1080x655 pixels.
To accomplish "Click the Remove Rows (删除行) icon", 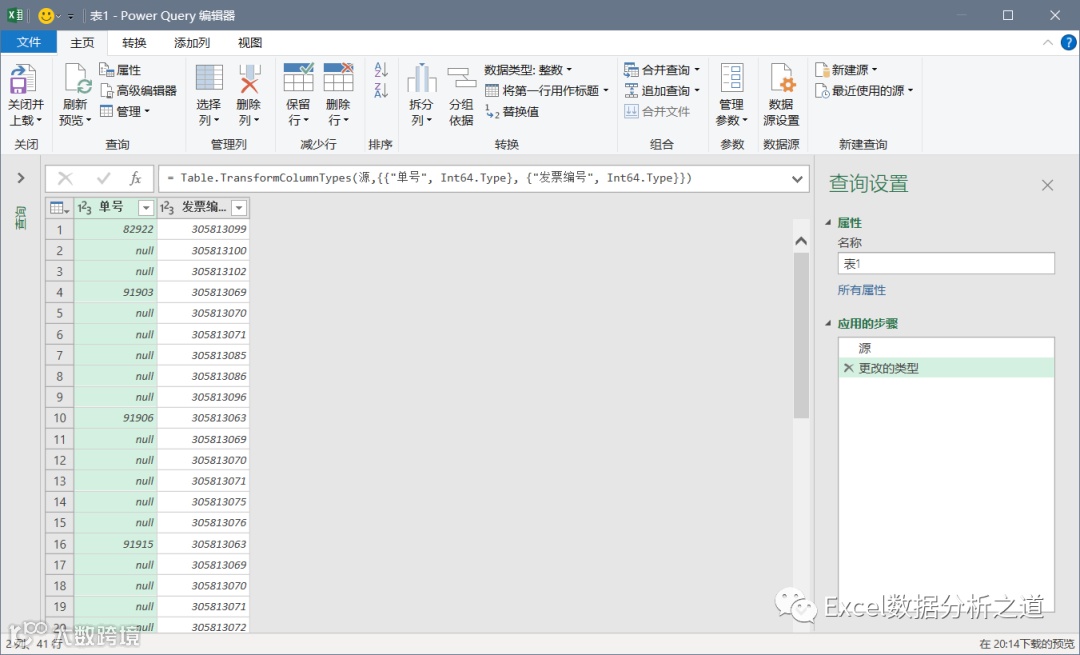I will (338, 77).
